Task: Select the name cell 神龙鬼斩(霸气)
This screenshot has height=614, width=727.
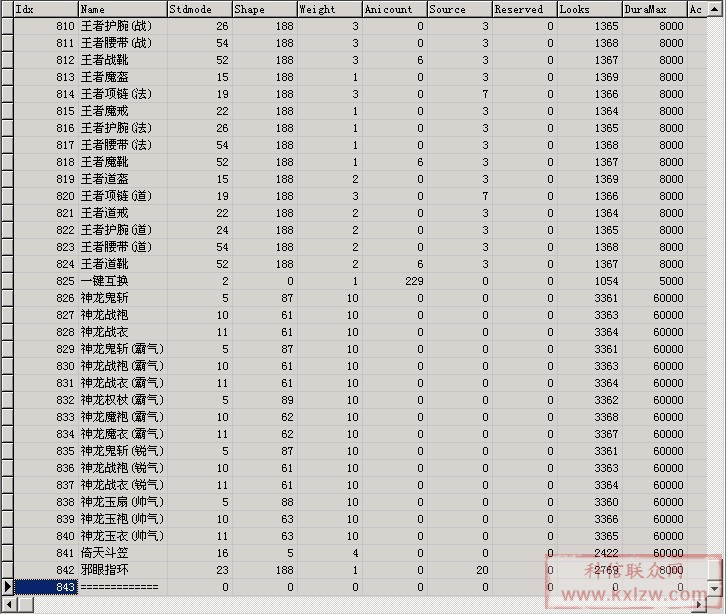Action: (x=122, y=349)
